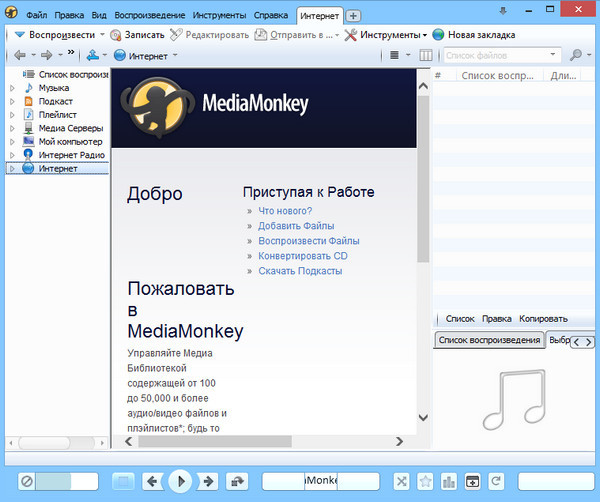This screenshot has width=600, height=502.
Task: Select Музыка in the media tree
Action: click(54, 88)
